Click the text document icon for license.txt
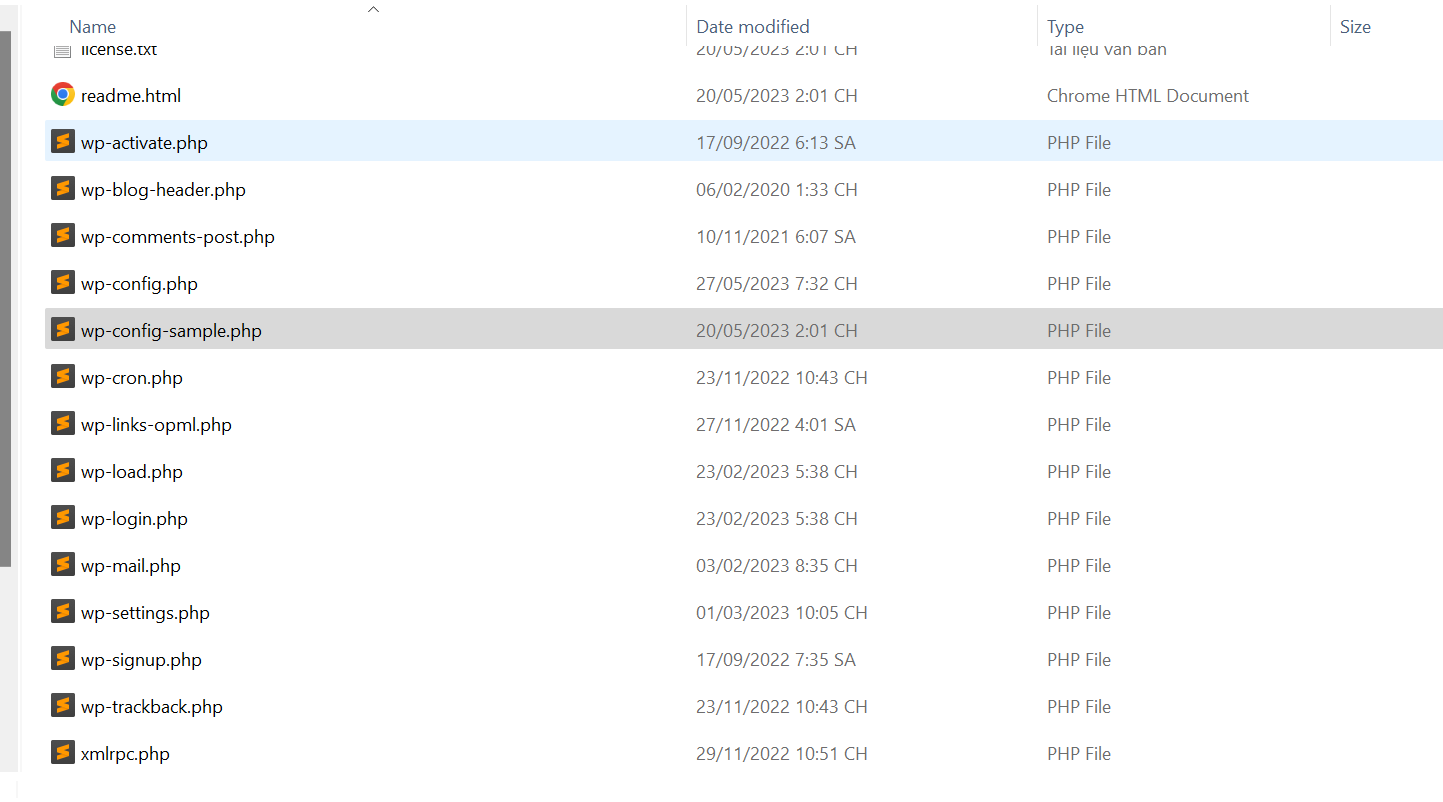 tap(62, 48)
